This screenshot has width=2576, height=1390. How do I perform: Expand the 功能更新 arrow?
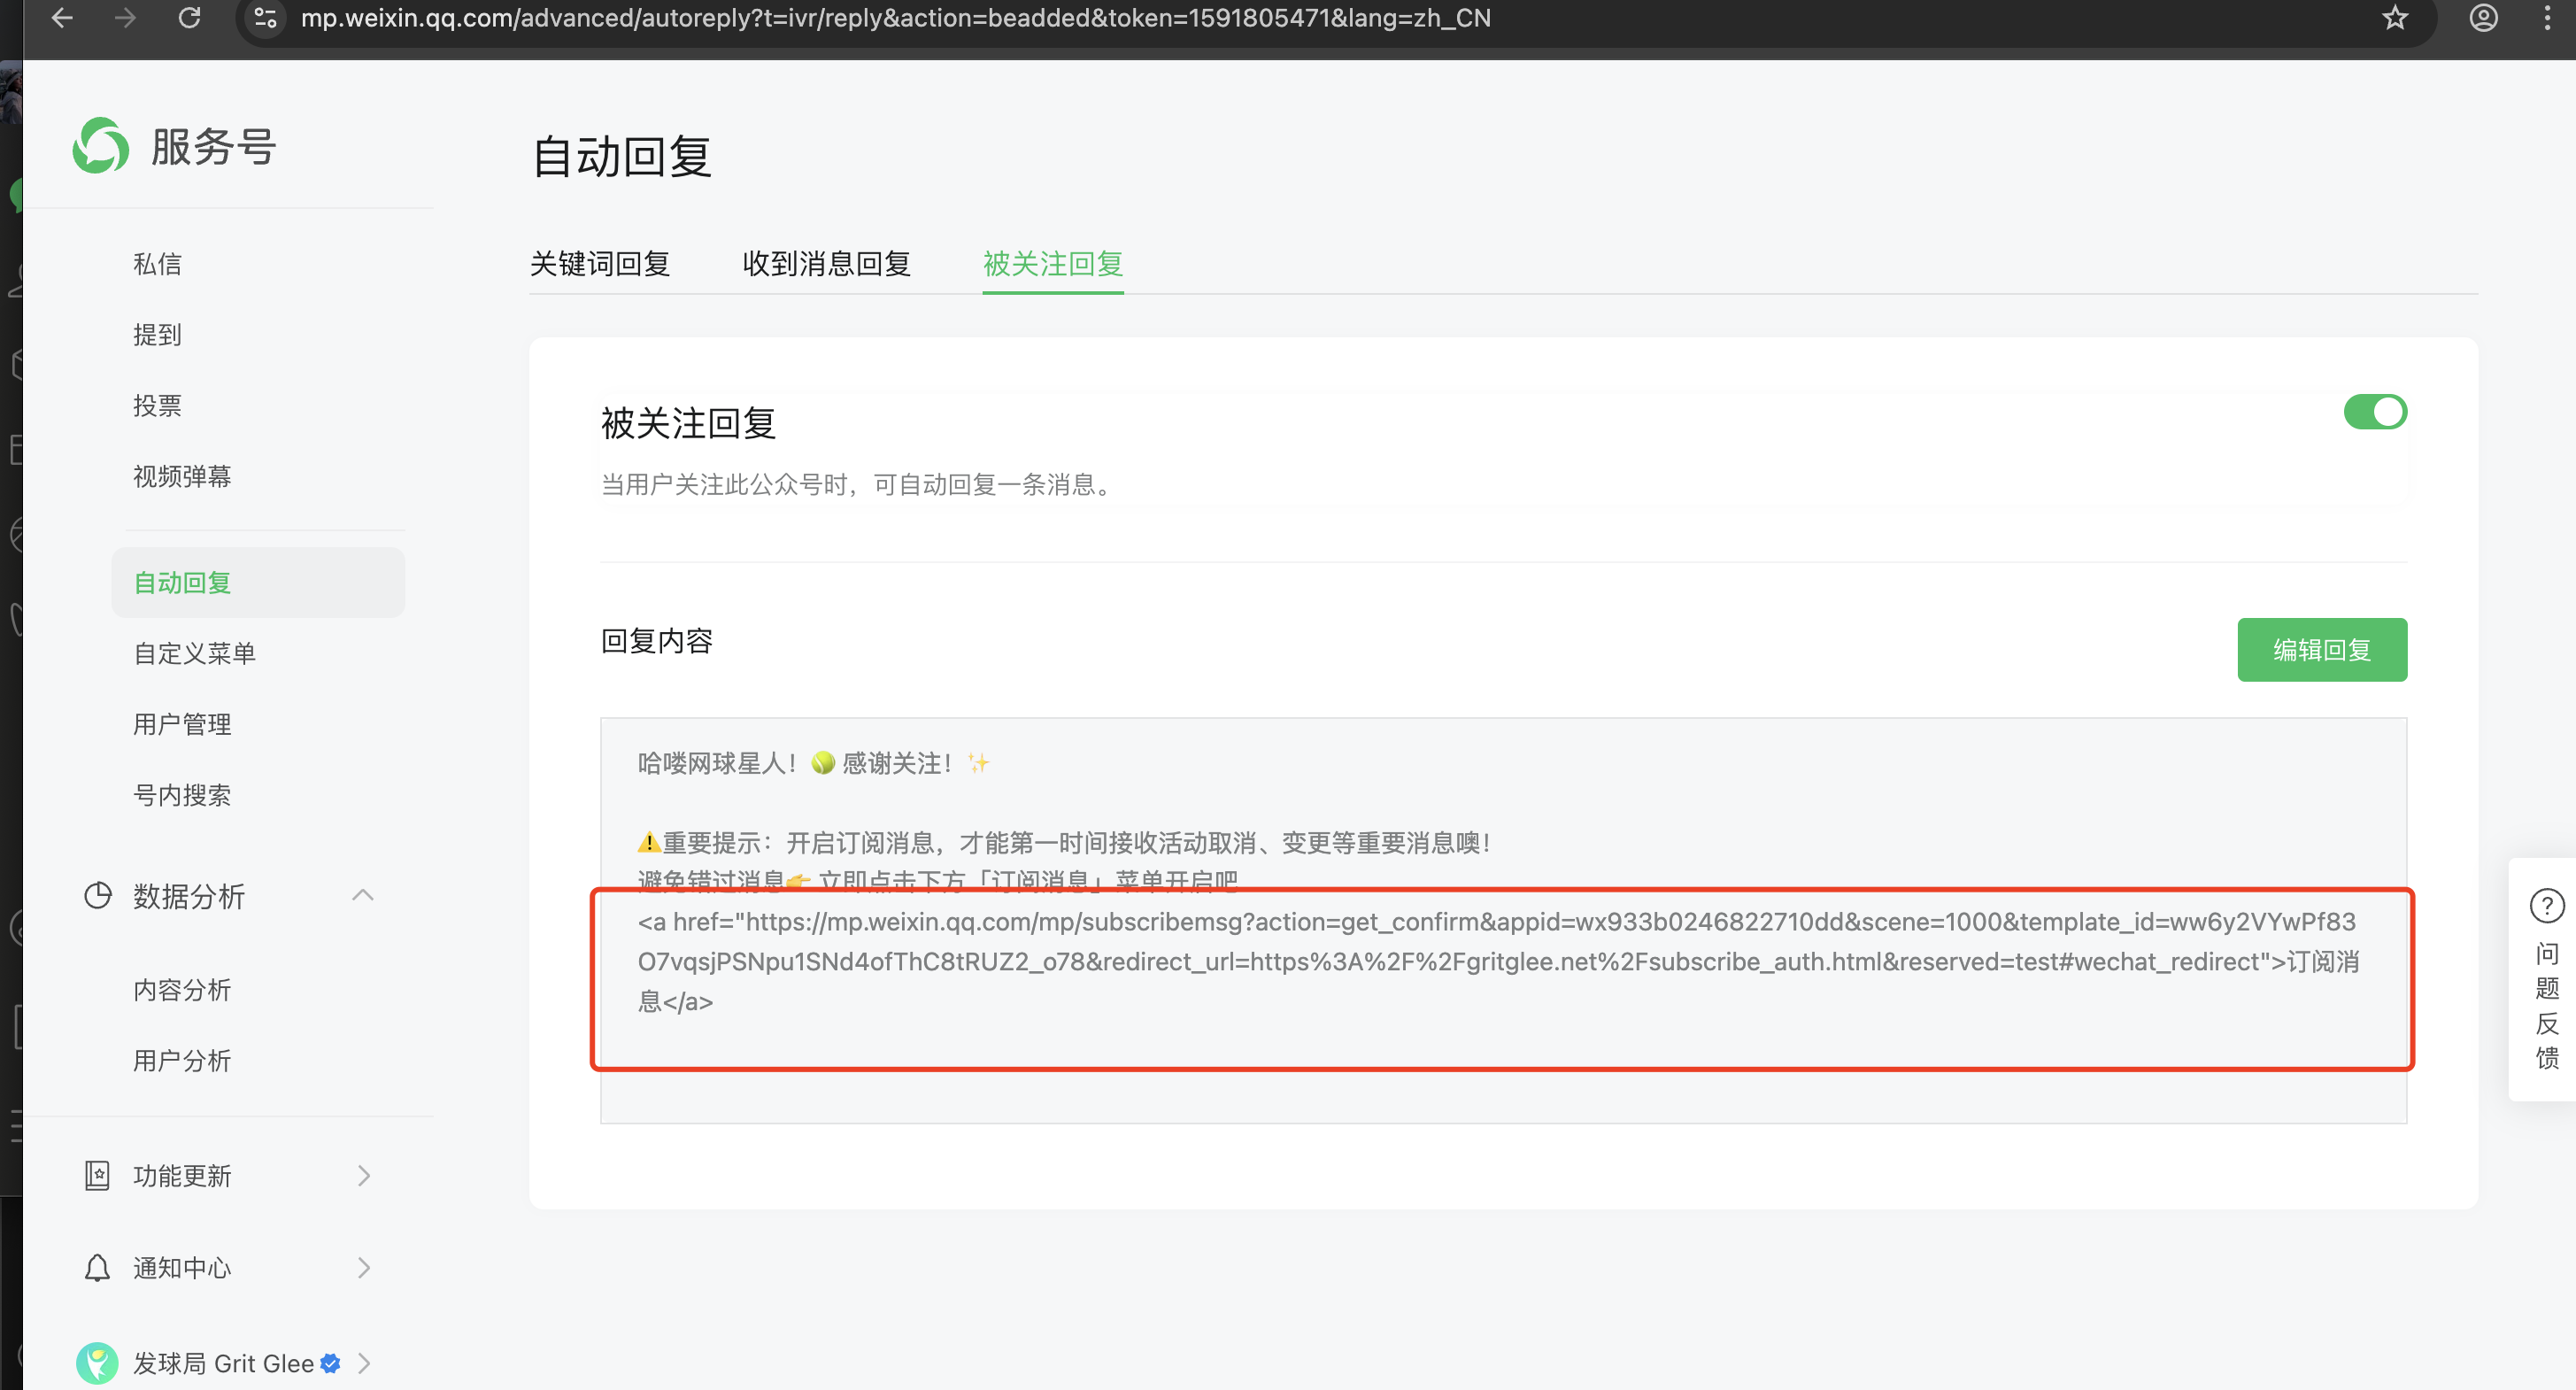pyautogui.click(x=364, y=1175)
